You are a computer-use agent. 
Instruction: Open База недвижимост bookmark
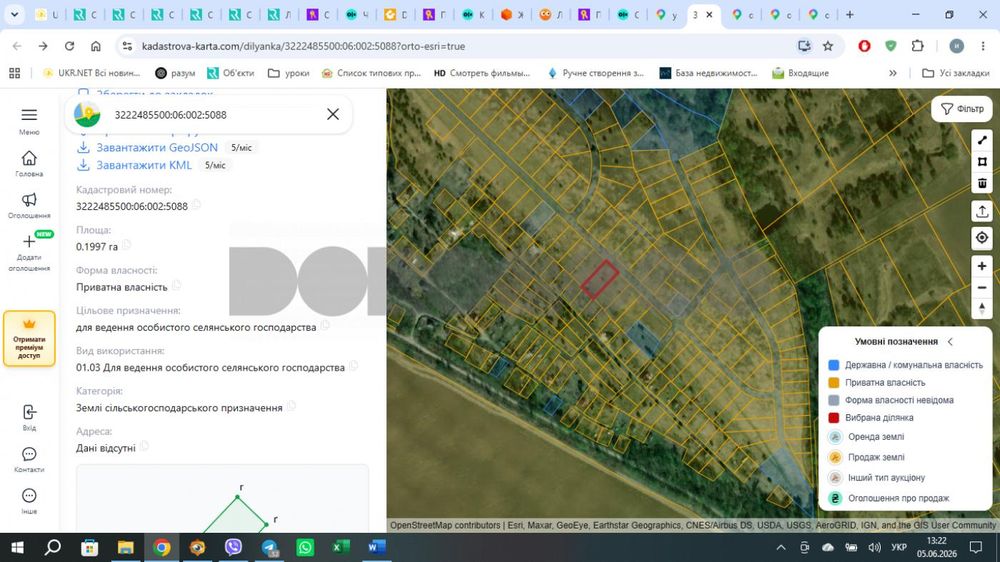[709, 73]
